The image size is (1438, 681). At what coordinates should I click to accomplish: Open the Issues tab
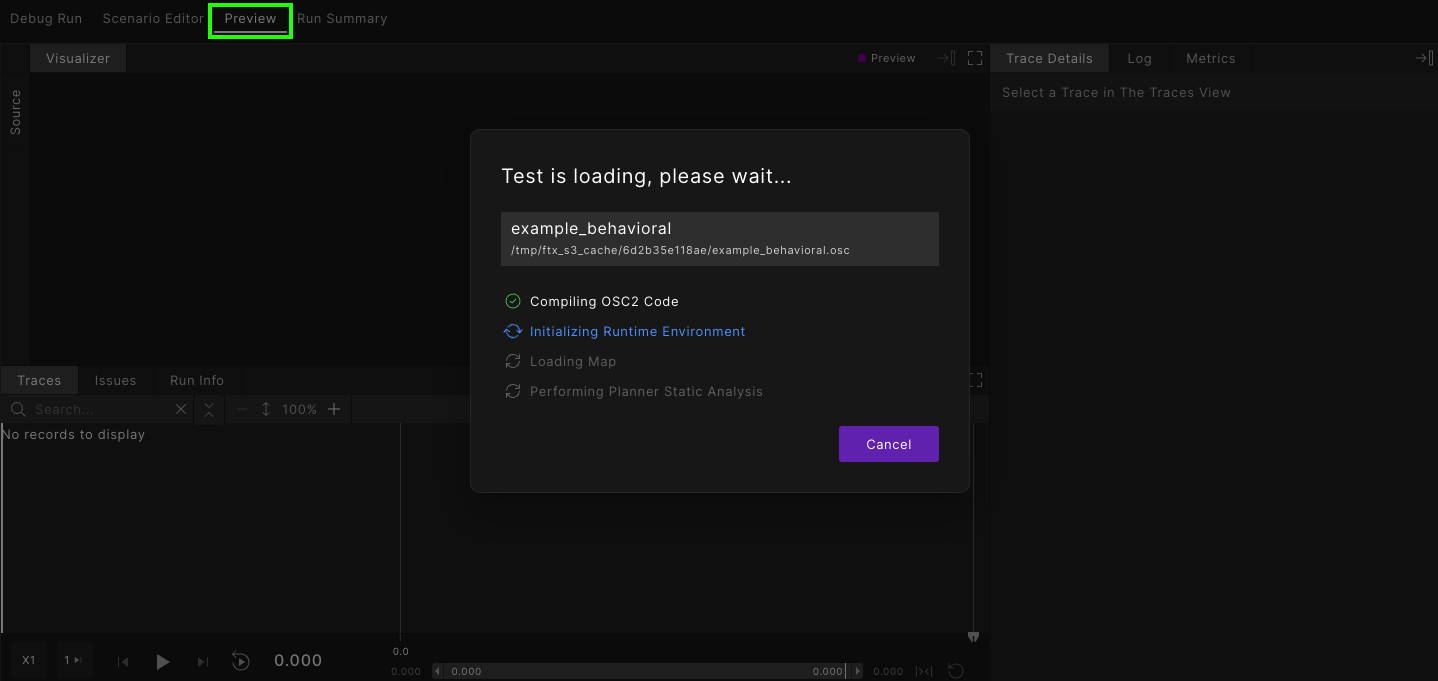tap(115, 380)
